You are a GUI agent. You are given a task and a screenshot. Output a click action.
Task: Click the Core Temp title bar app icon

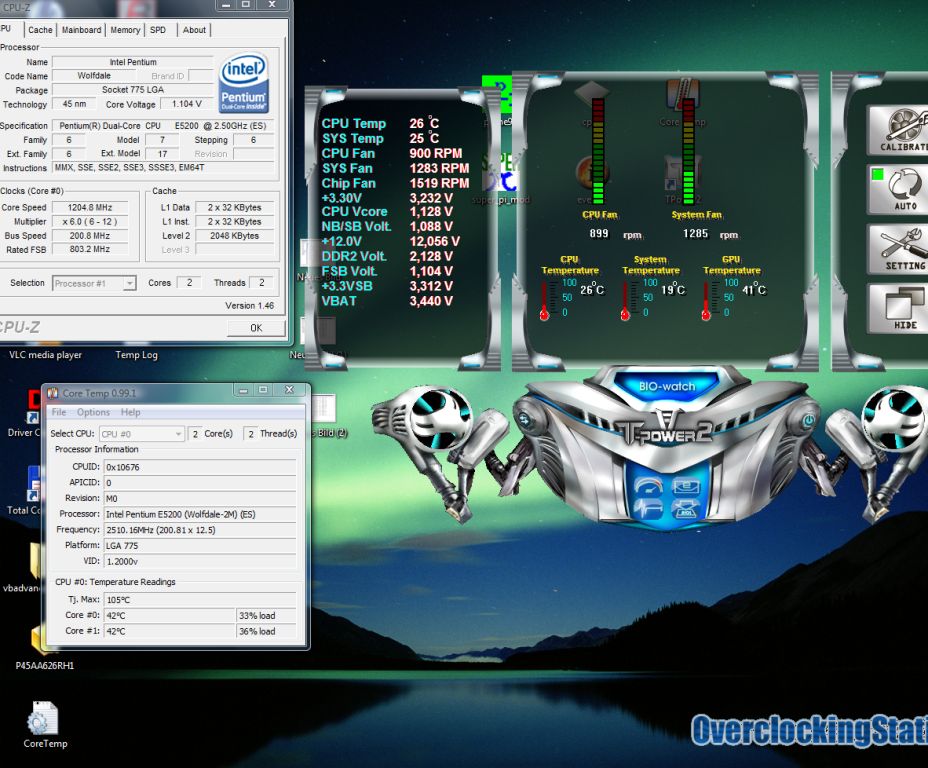[53, 393]
